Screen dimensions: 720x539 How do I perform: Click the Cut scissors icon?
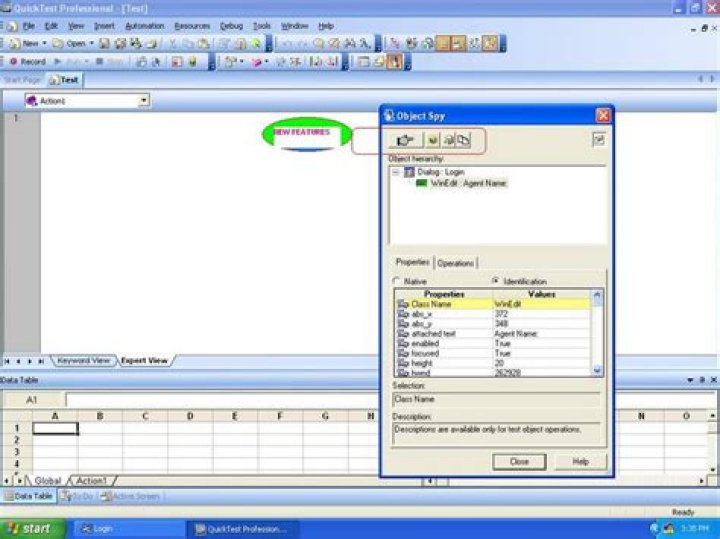click(172, 44)
